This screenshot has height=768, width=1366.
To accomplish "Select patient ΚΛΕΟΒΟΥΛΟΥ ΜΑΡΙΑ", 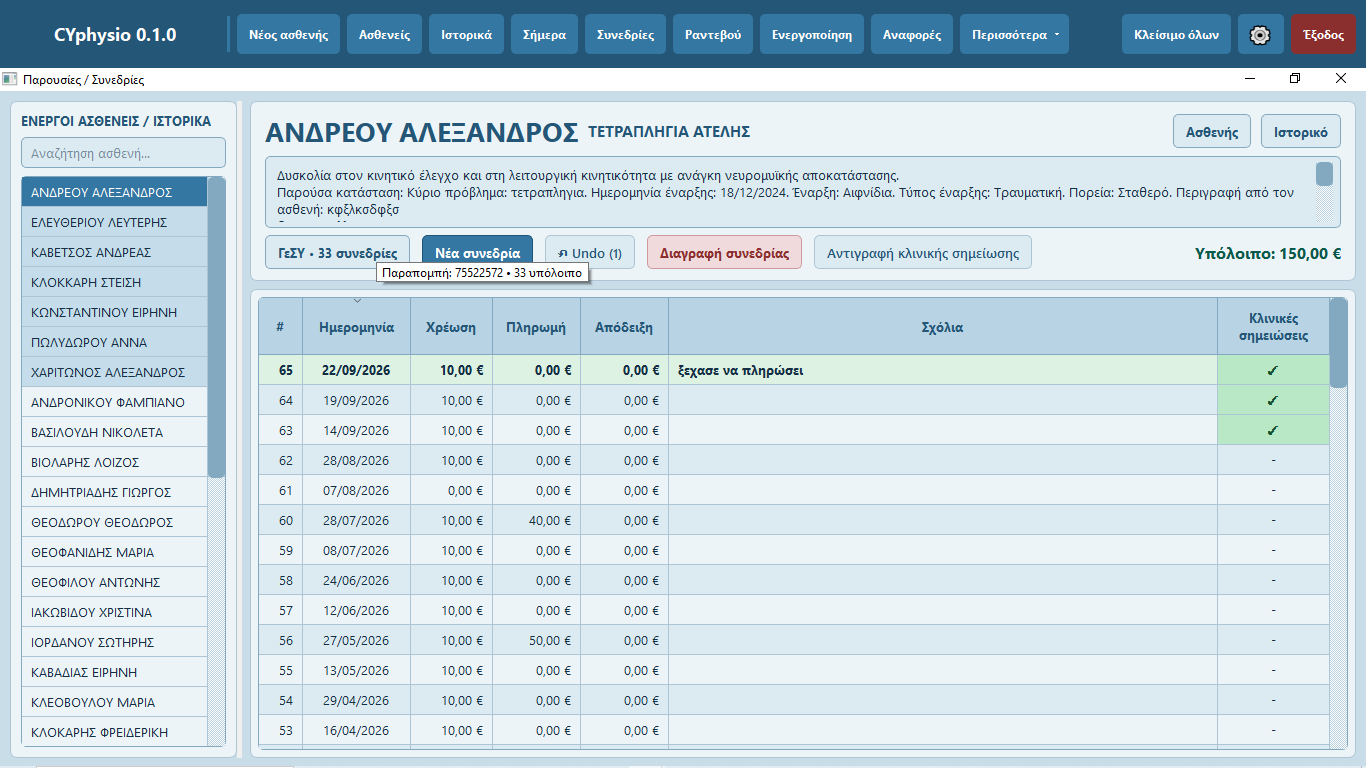I will tap(114, 702).
